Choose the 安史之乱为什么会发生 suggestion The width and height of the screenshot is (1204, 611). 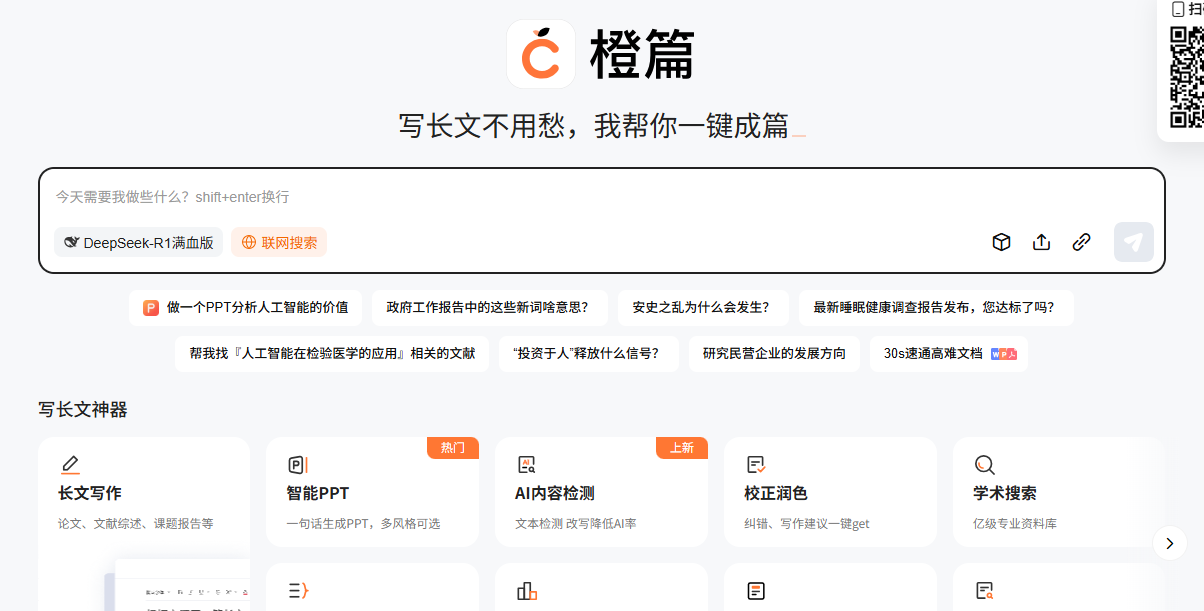click(702, 308)
